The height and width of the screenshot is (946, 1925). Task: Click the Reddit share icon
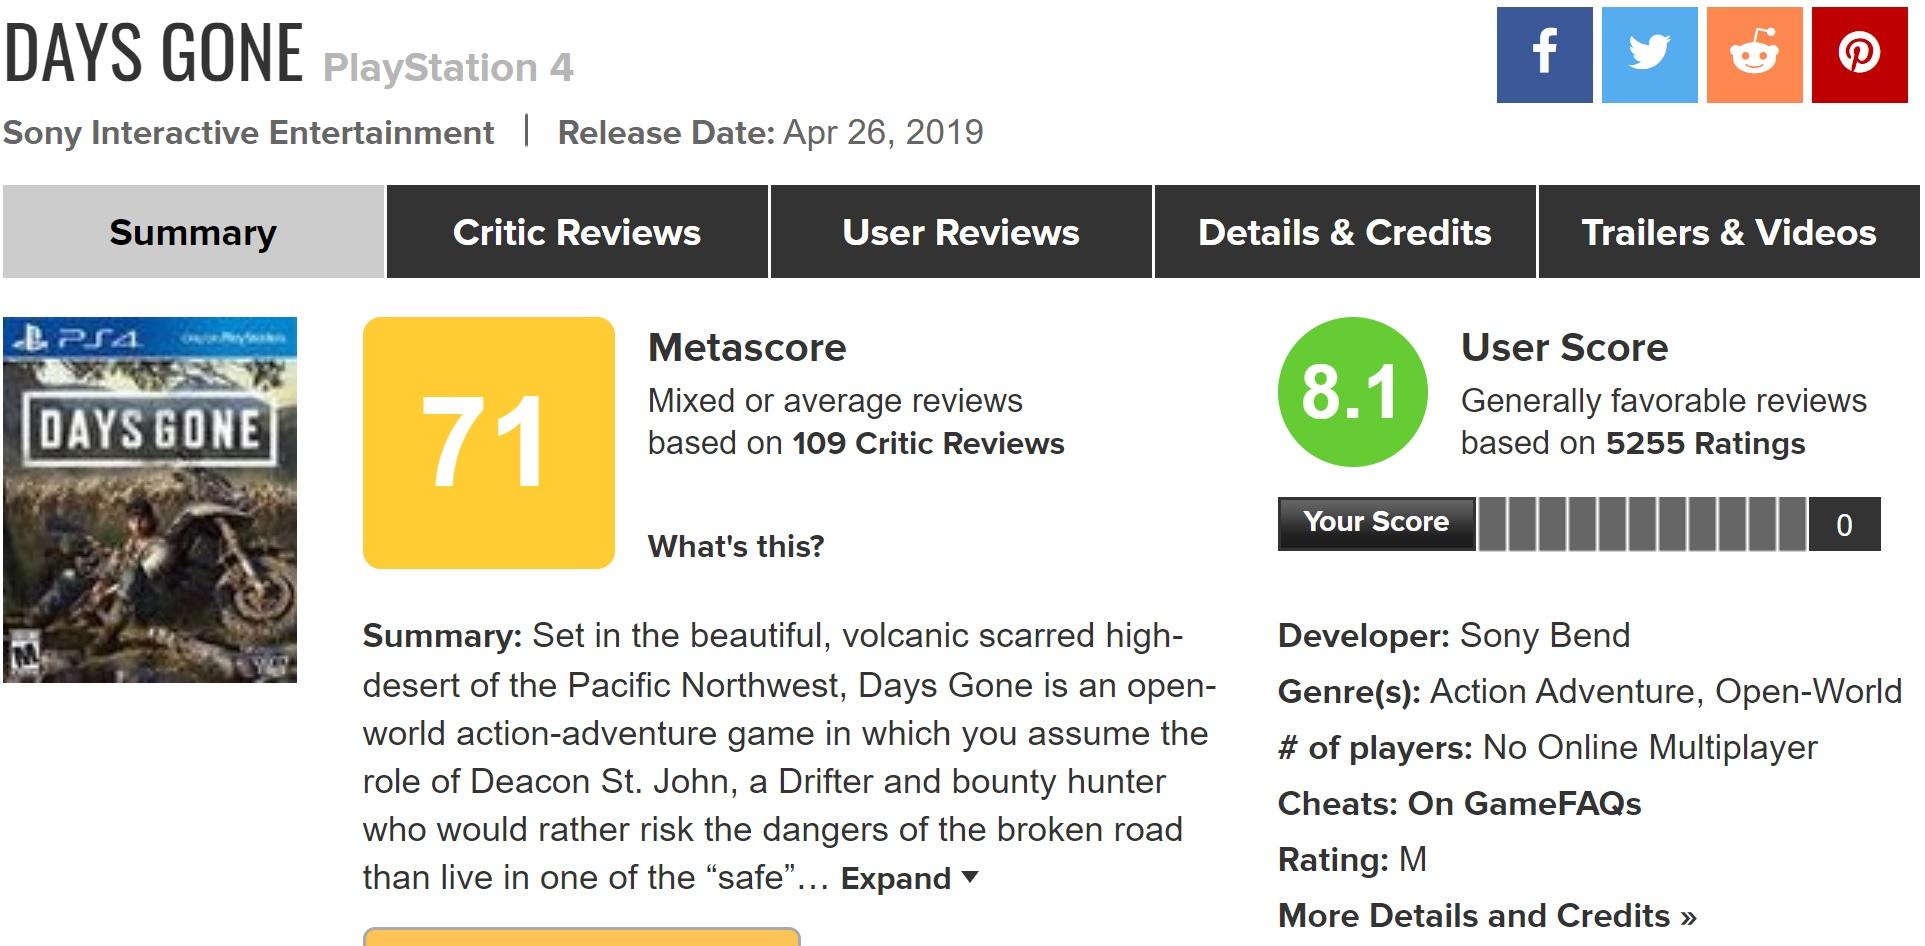tap(1754, 55)
